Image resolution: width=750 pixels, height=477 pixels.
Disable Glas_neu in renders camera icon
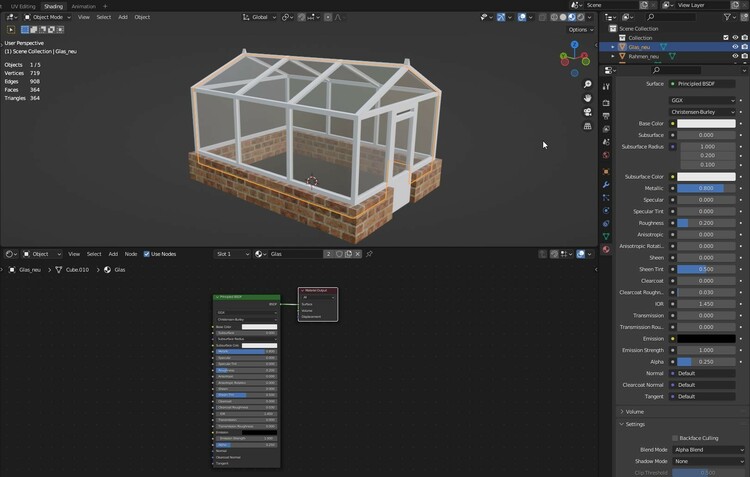click(x=745, y=47)
